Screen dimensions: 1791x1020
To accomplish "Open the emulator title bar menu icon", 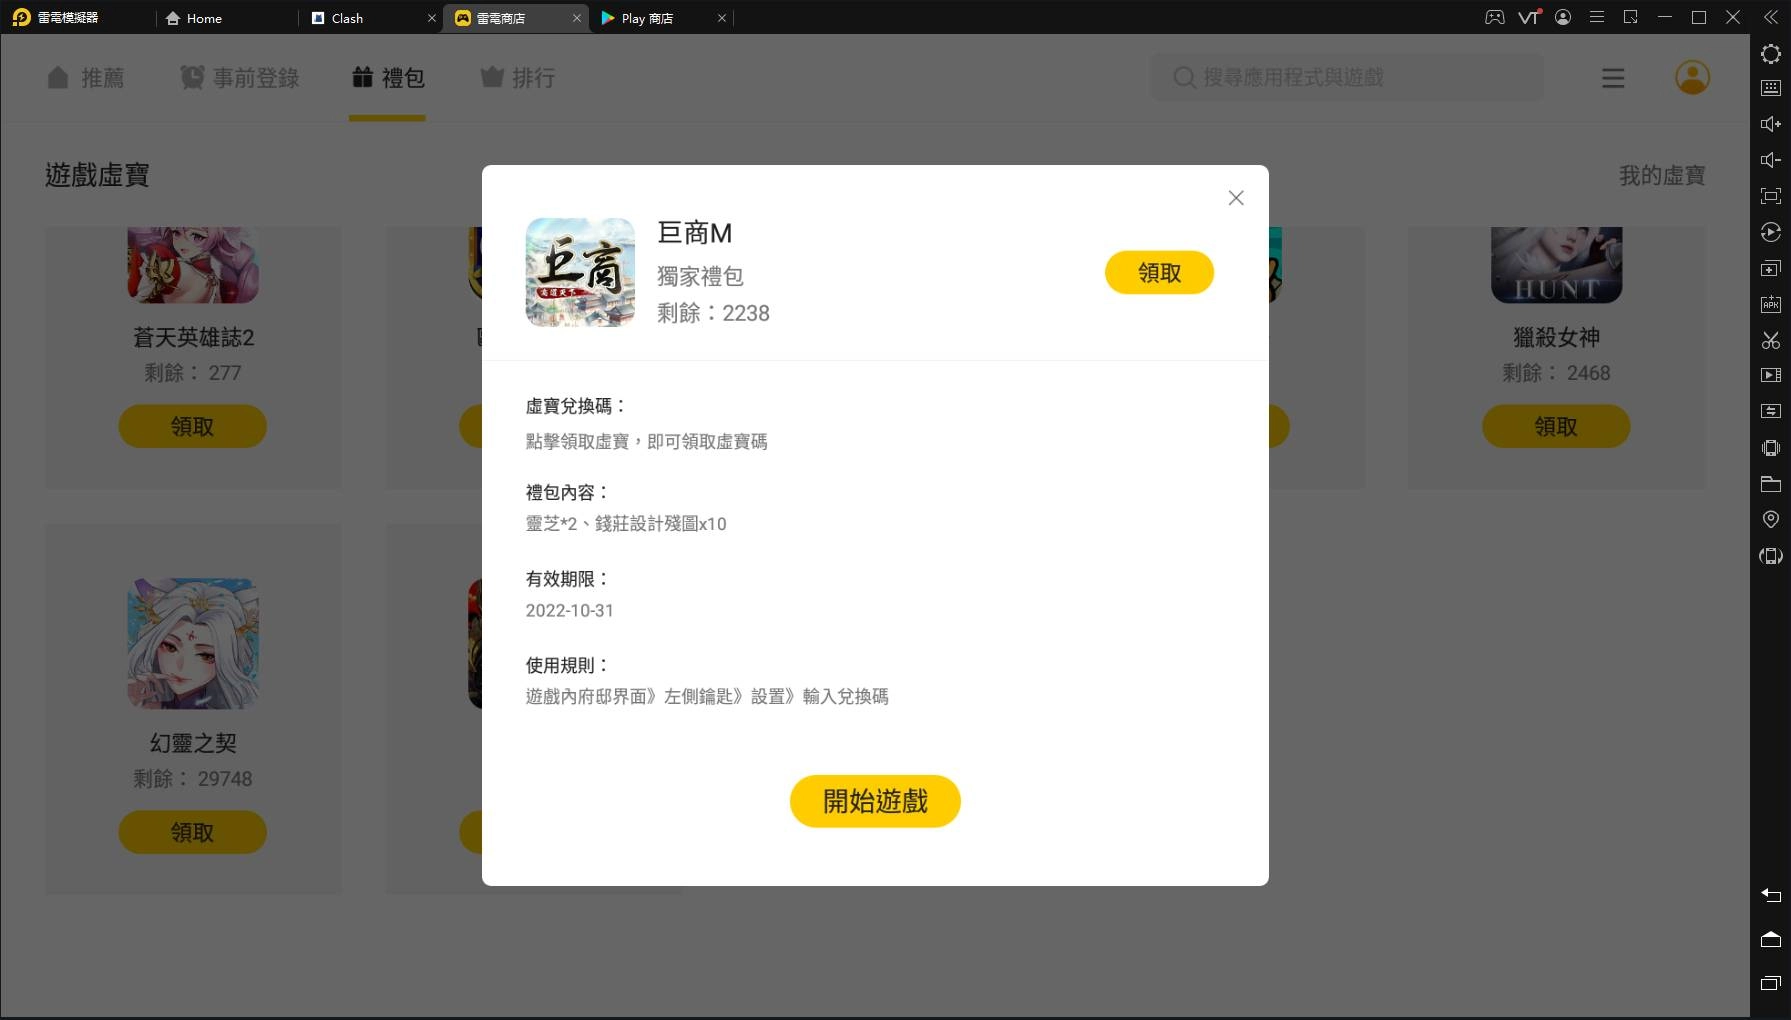I will 1597,17.
